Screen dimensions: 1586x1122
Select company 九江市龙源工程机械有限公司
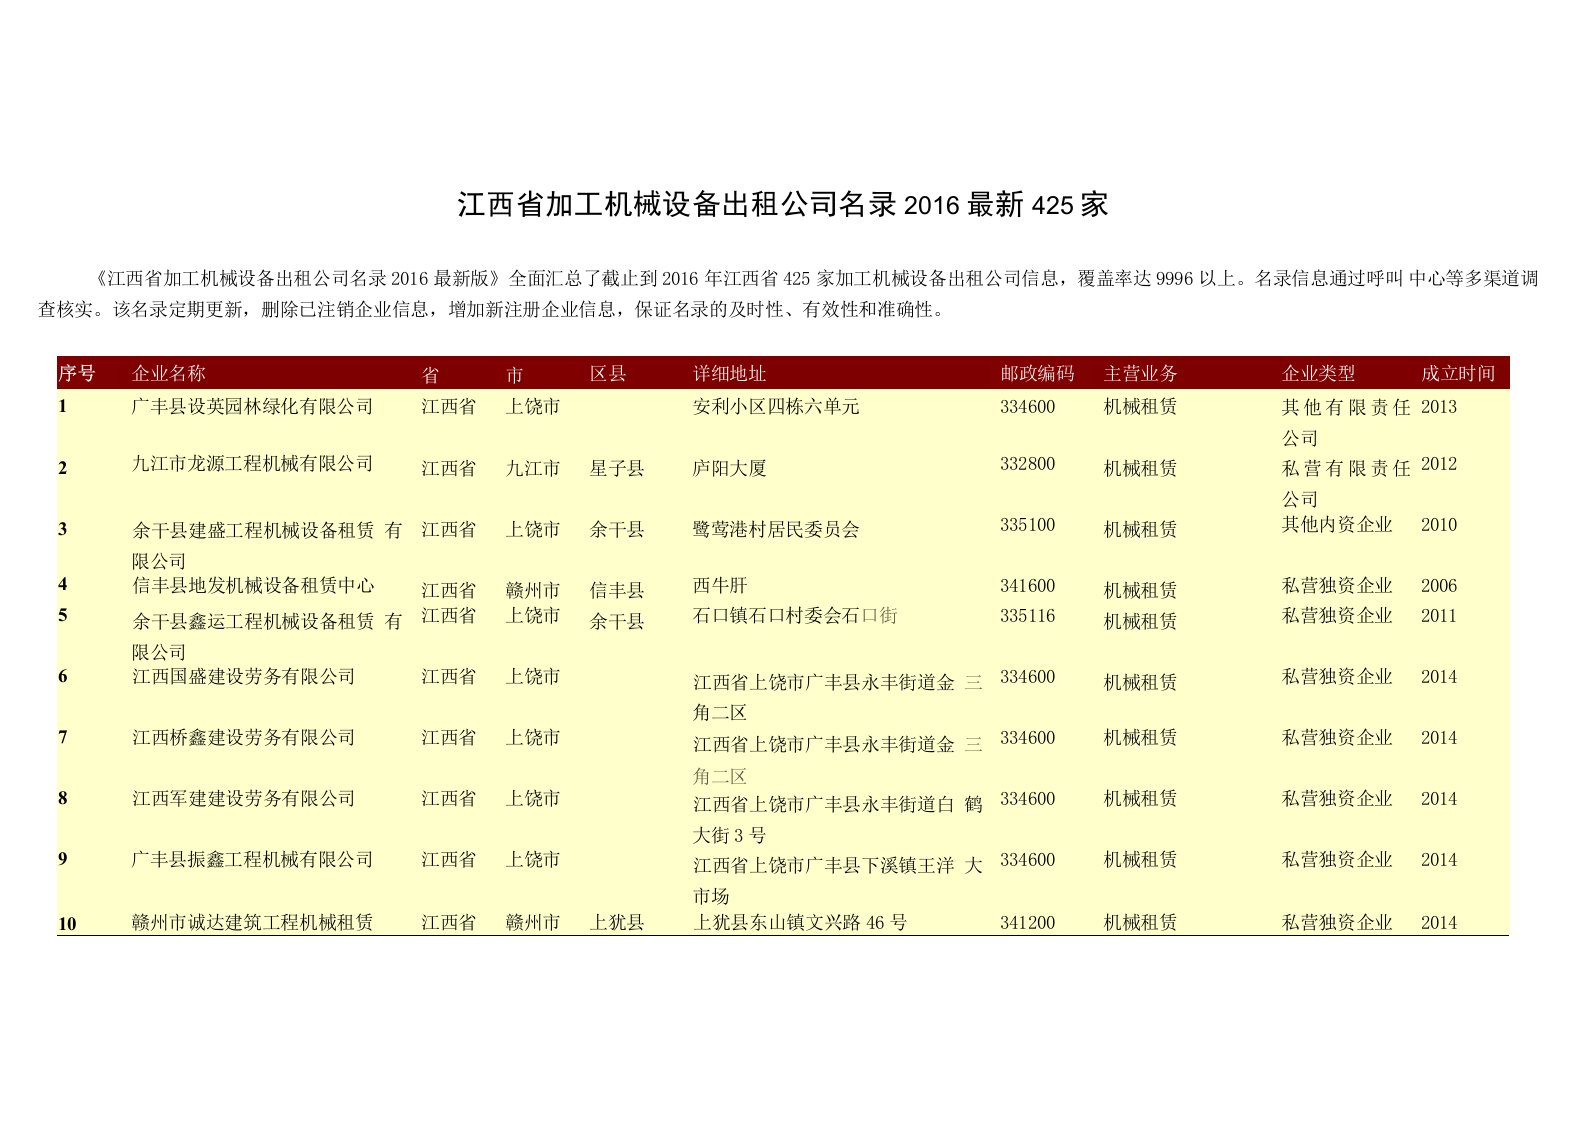[x=253, y=464]
